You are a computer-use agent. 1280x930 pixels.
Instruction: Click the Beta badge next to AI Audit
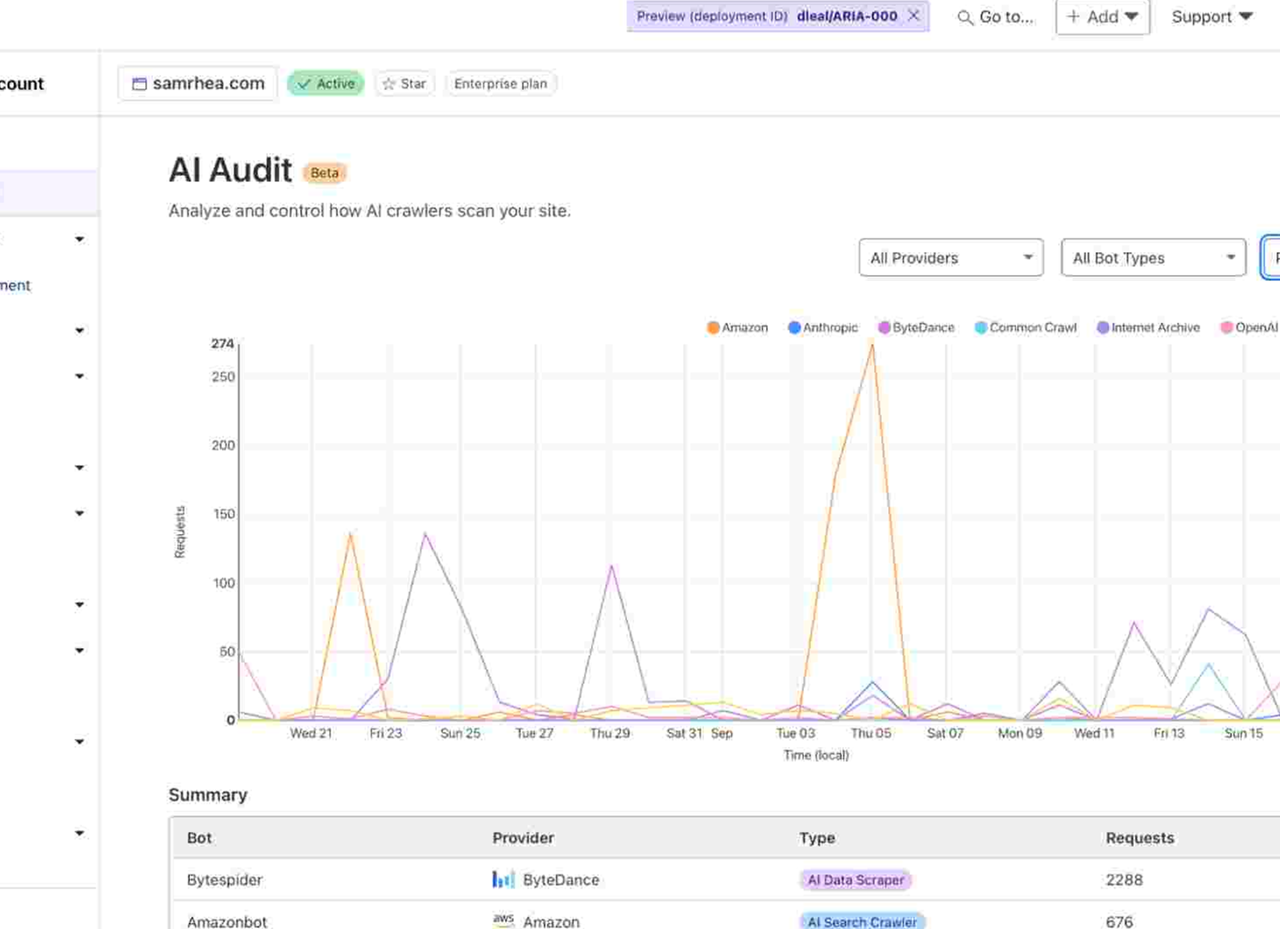[323, 173]
